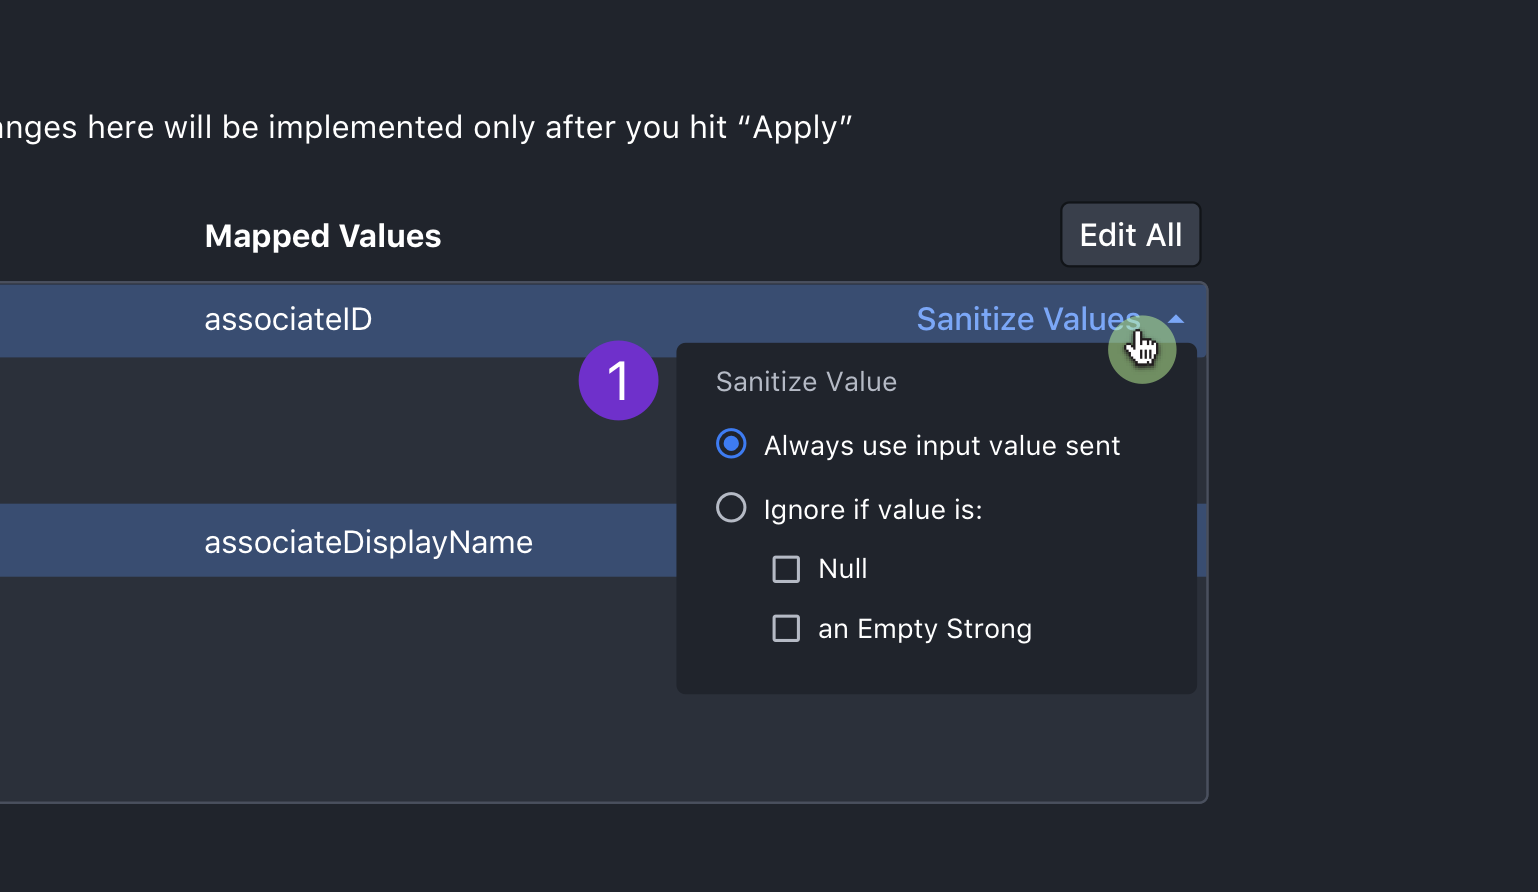Click the an Empty Strong label text
The image size is (1538, 892).
tap(925, 629)
